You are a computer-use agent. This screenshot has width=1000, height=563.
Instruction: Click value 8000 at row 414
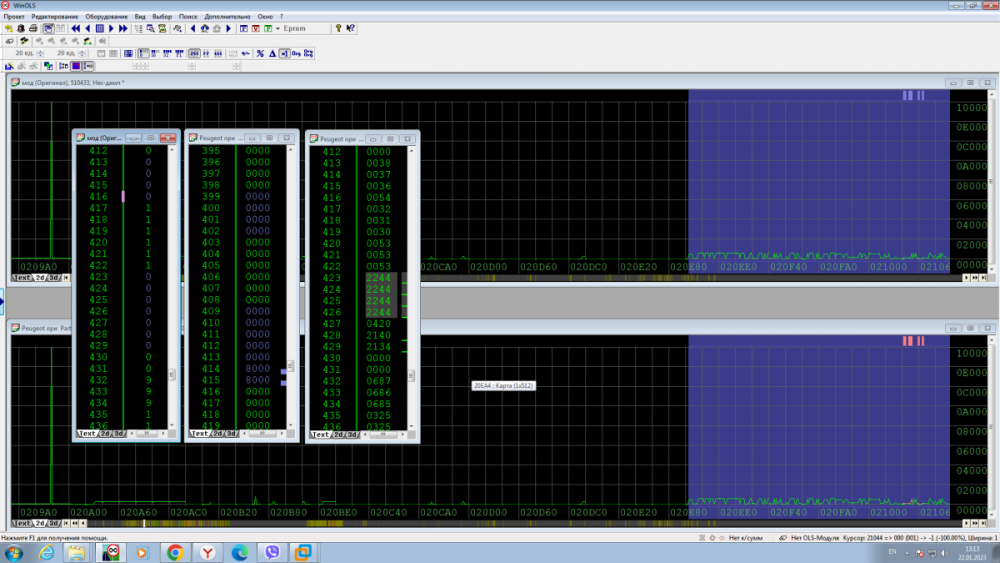click(x=258, y=369)
